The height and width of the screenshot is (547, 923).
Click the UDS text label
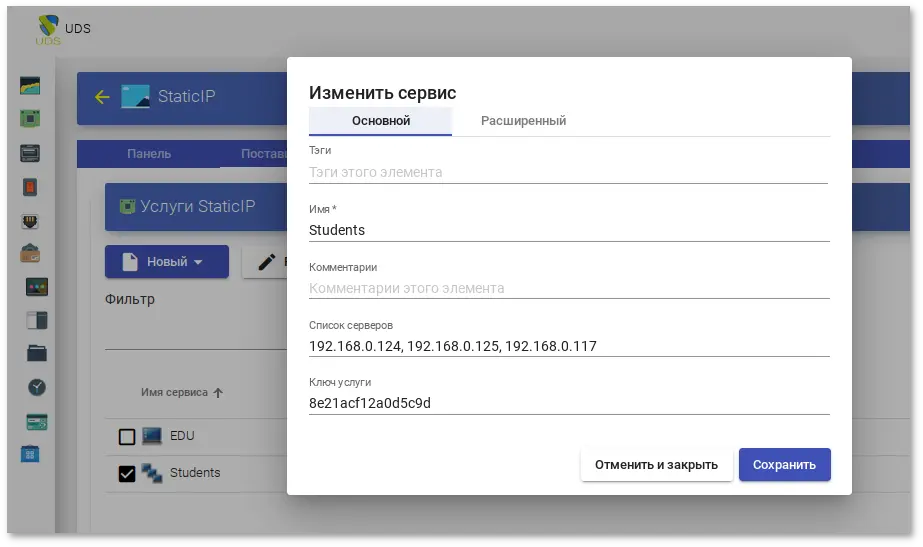click(78, 28)
